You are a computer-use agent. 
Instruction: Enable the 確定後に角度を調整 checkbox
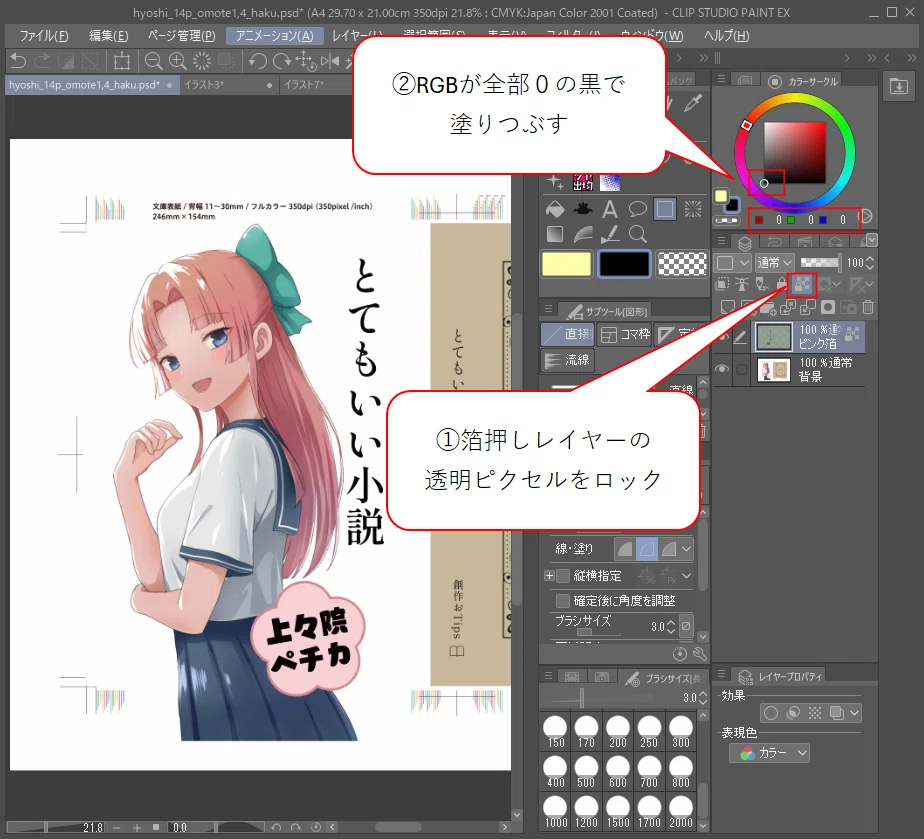click(563, 600)
